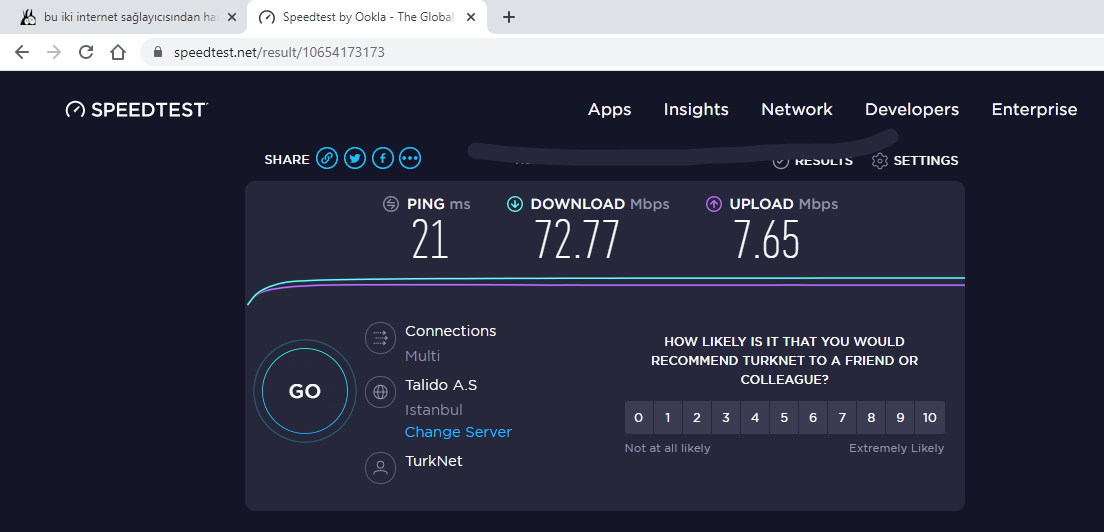This screenshot has width=1104, height=532.
Task: Rate recommendation 6
Action: pyautogui.click(x=813, y=418)
